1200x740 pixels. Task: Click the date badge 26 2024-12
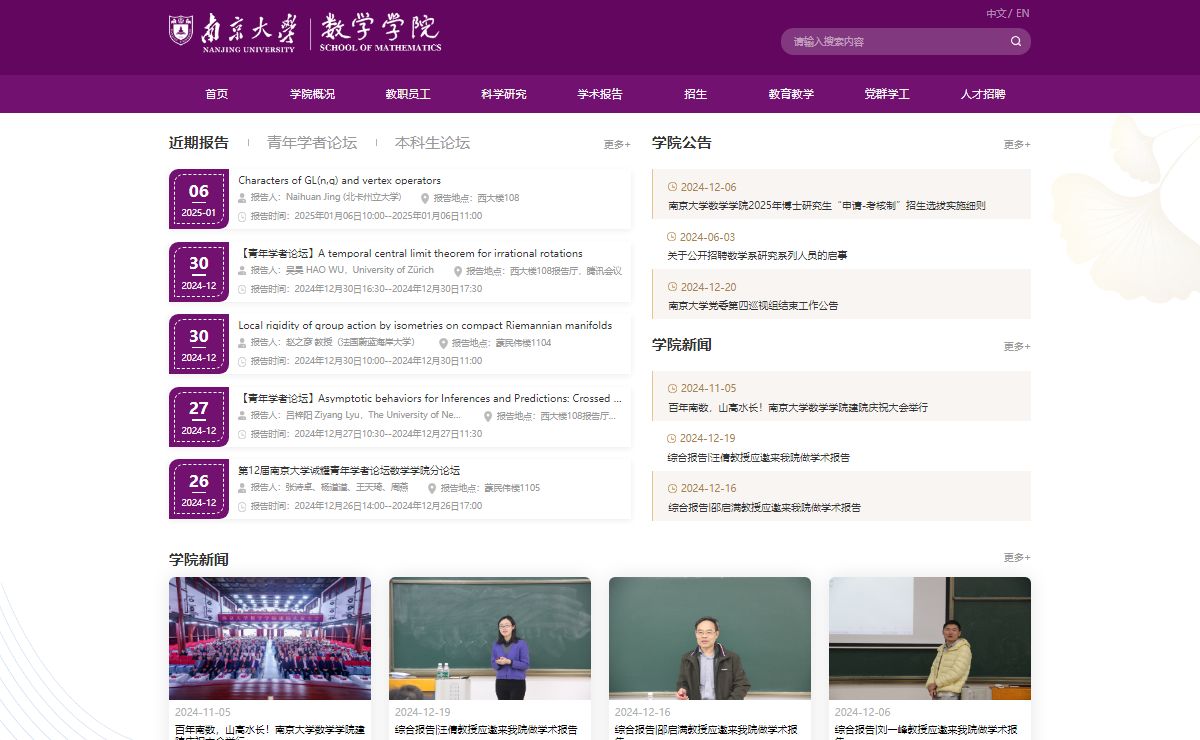tap(199, 489)
